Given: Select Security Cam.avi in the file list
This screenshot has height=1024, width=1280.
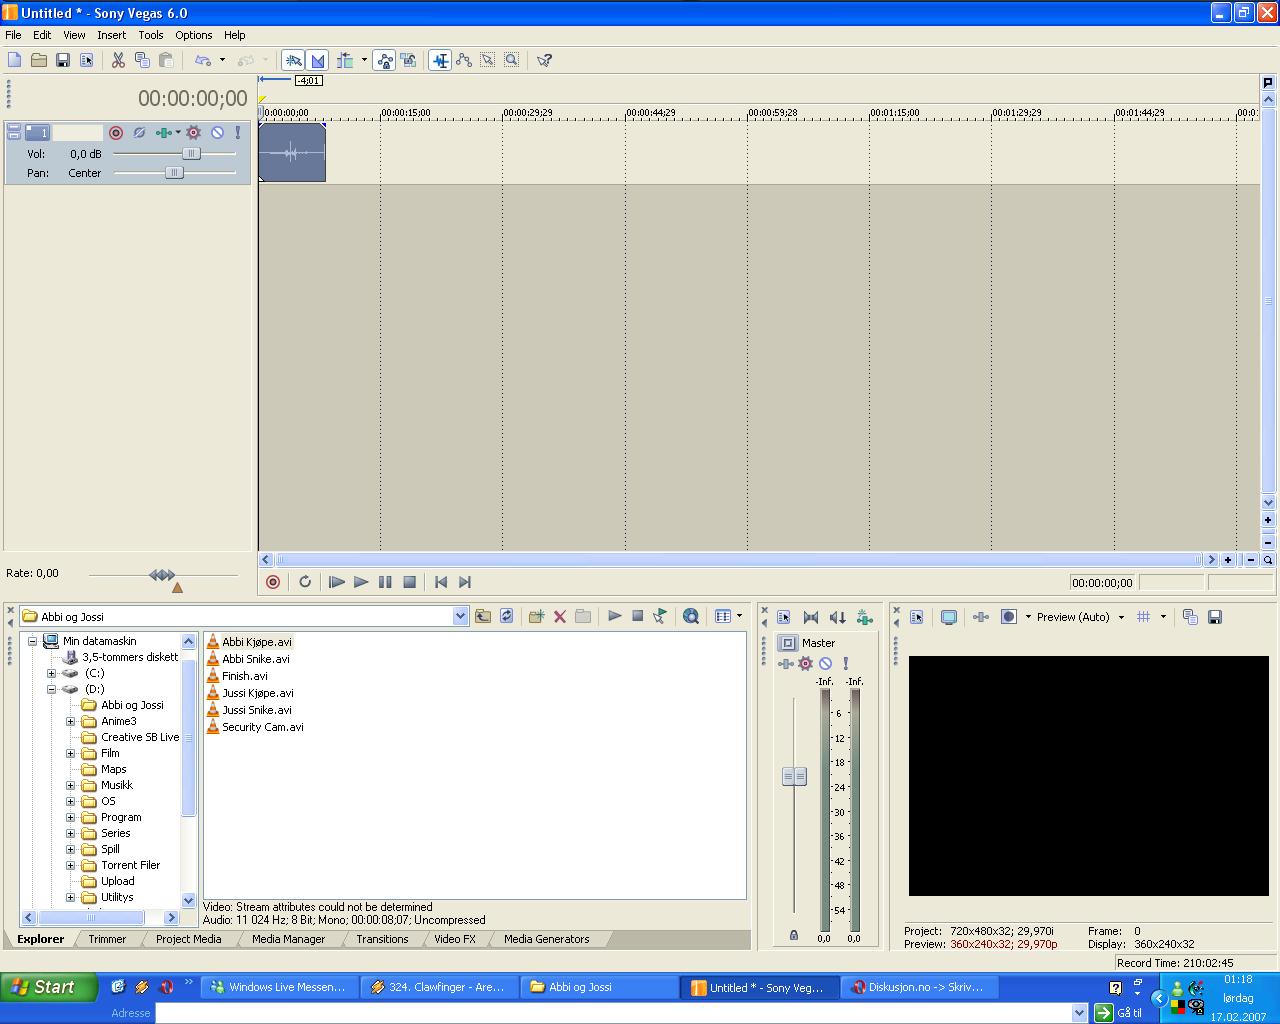Looking at the screenshot, I should click(x=254, y=727).
